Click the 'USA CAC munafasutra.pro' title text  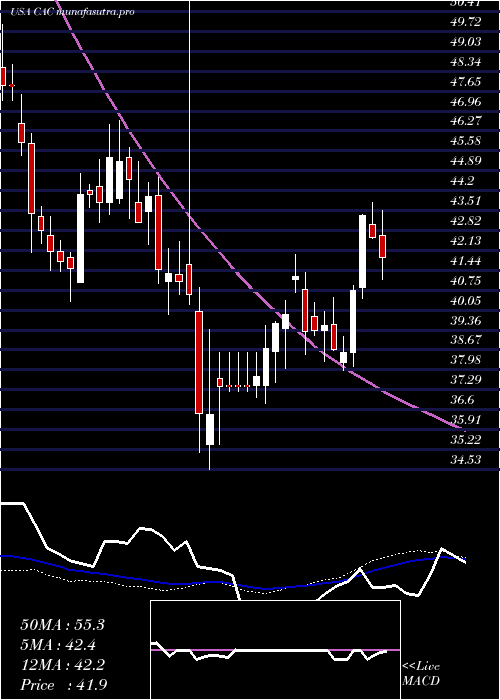(72, 12)
